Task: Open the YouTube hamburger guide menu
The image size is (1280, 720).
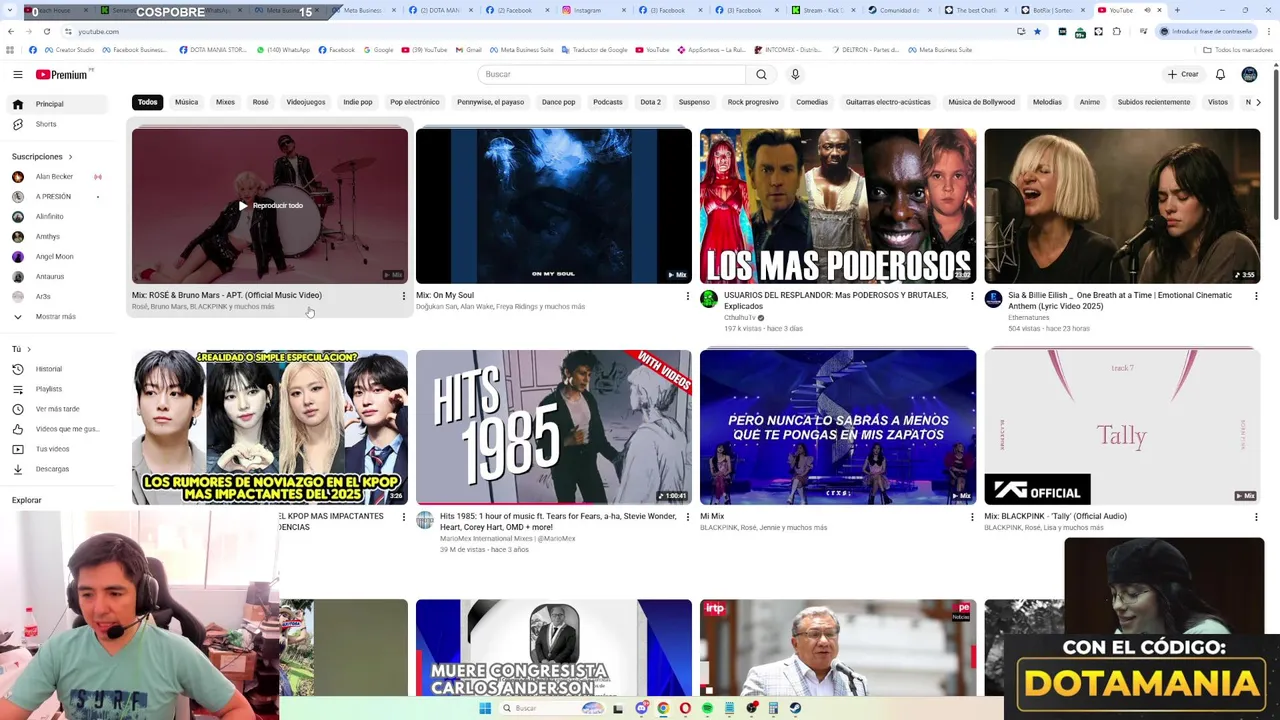Action: (17, 74)
